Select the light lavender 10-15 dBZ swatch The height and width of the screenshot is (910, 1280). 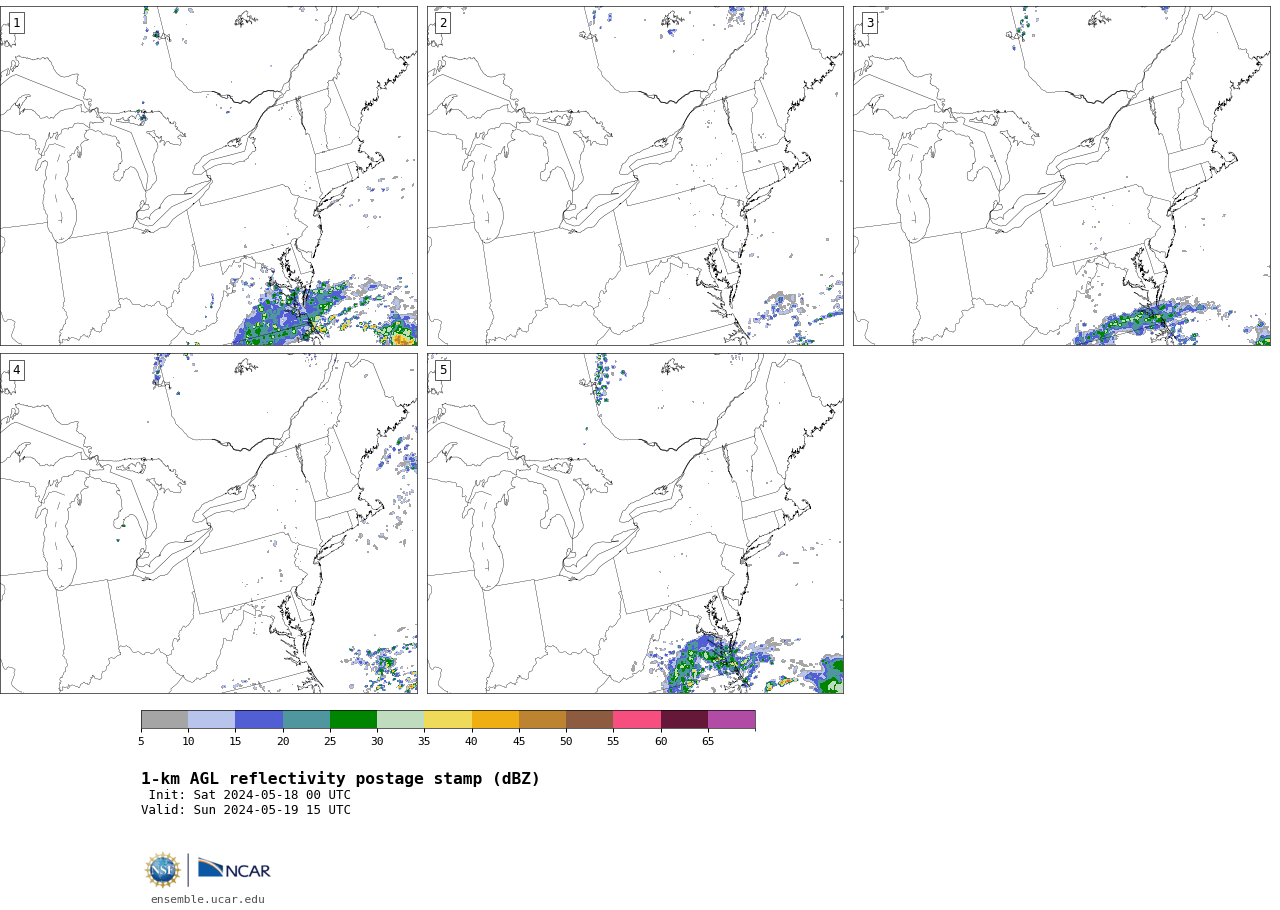coord(211,720)
